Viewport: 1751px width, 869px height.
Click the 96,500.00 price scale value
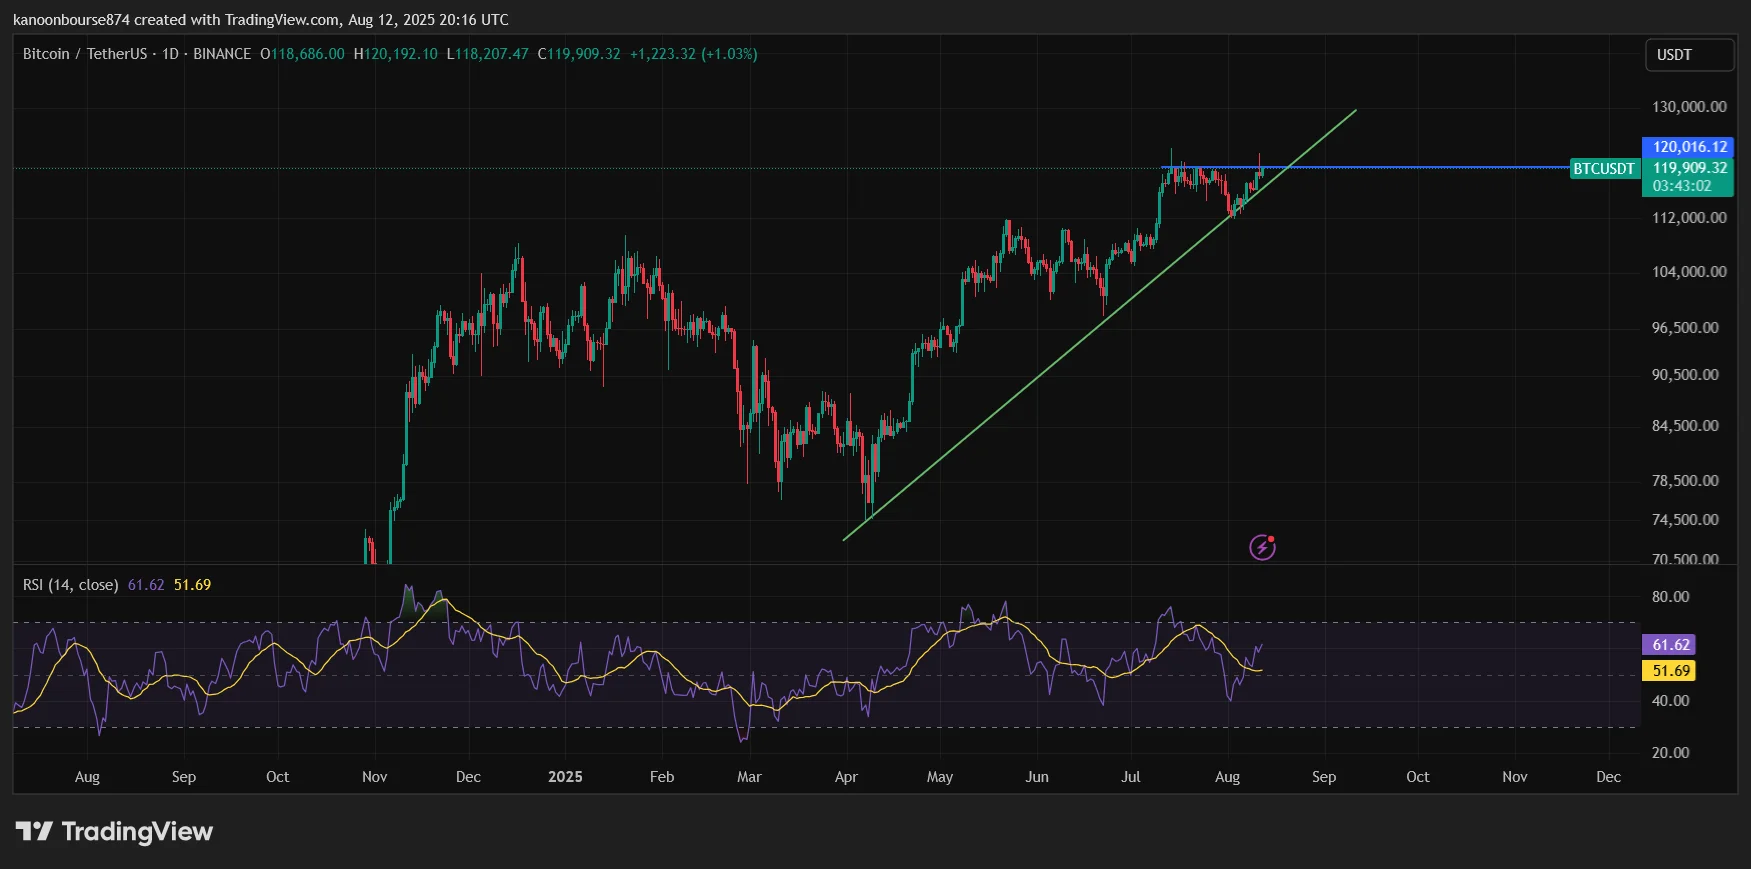coord(1685,328)
